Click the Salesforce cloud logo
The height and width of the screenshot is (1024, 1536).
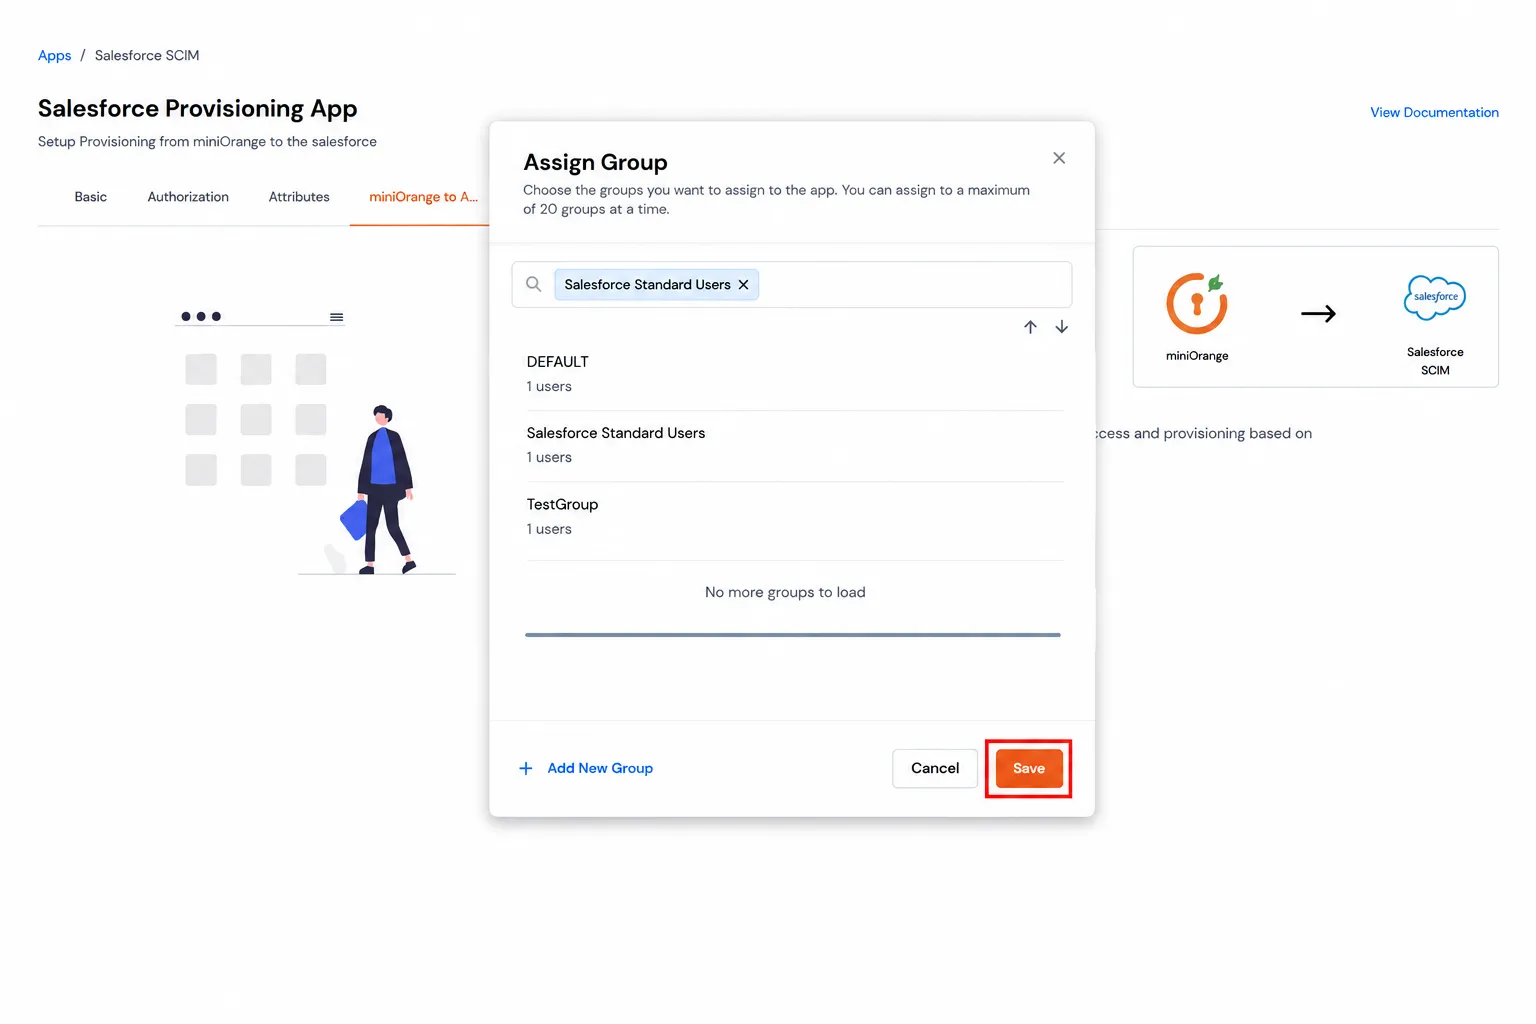coord(1435,297)
